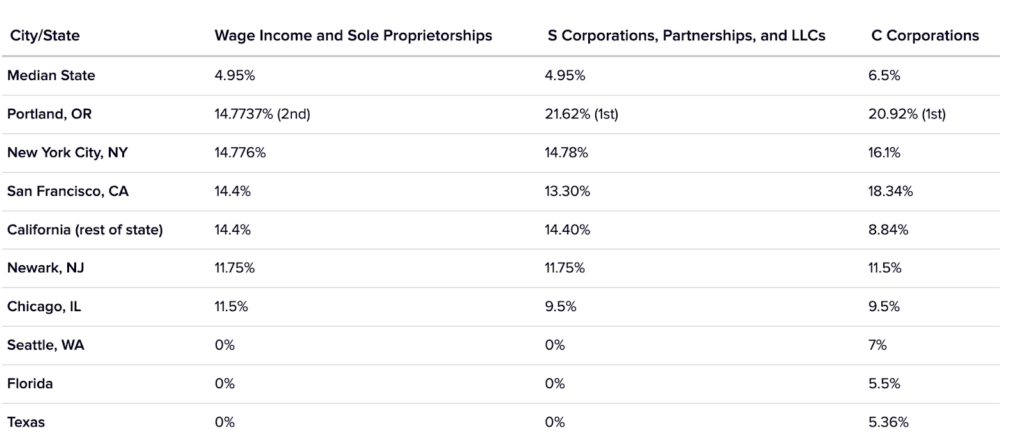Select the Florida row label
Image resolution: width=1024 pixels, height=447 pixels.
[x=30, y=383]
